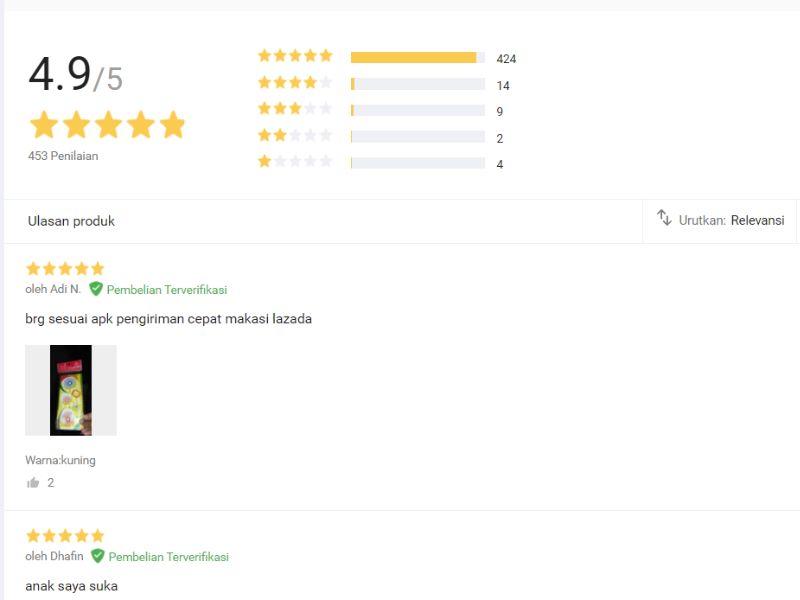The width and height of the screenshot is (800, 600).
Task: Click the Ulasan produk section heading
Action: pyautogui.click(x=71, y=221)
